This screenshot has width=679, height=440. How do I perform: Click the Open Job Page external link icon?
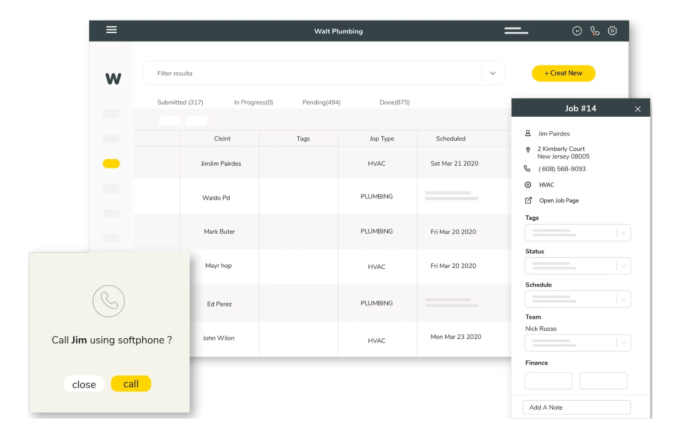point(527,200)
